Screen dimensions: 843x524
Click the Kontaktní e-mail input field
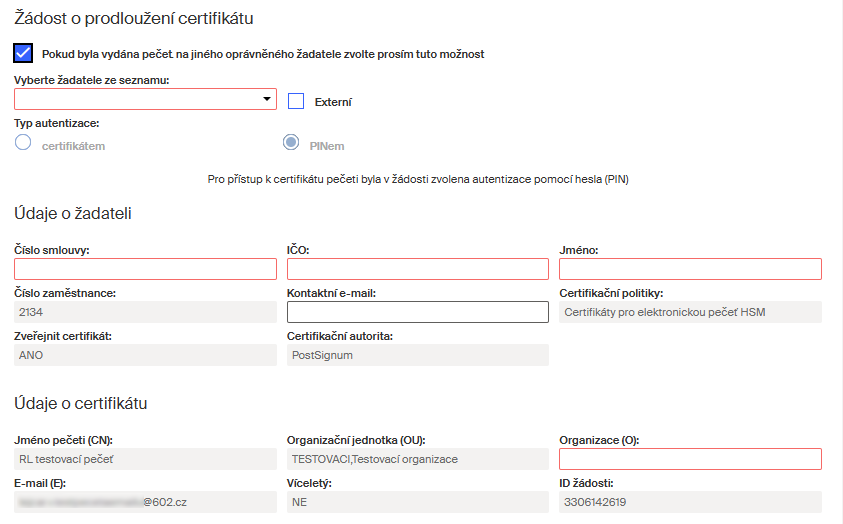point(417,312)
